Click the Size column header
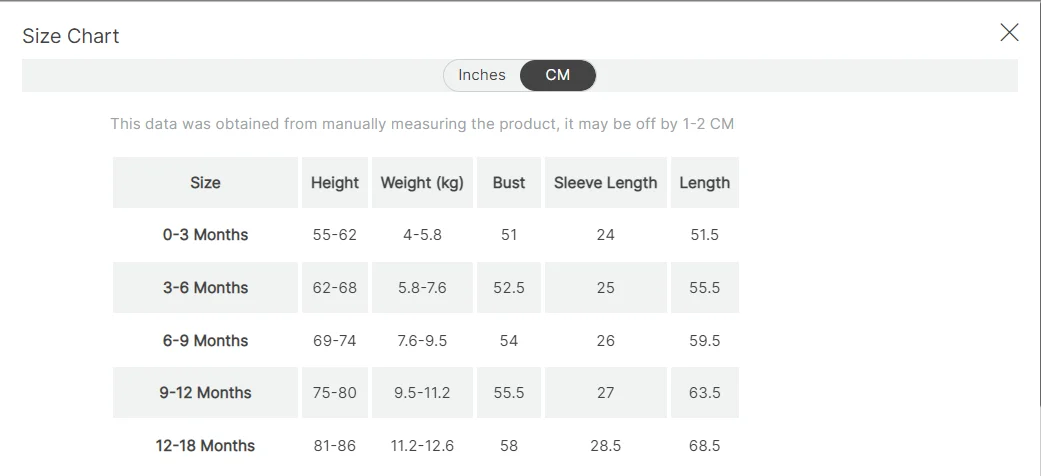1041x476 pixels. click(205, 183)
